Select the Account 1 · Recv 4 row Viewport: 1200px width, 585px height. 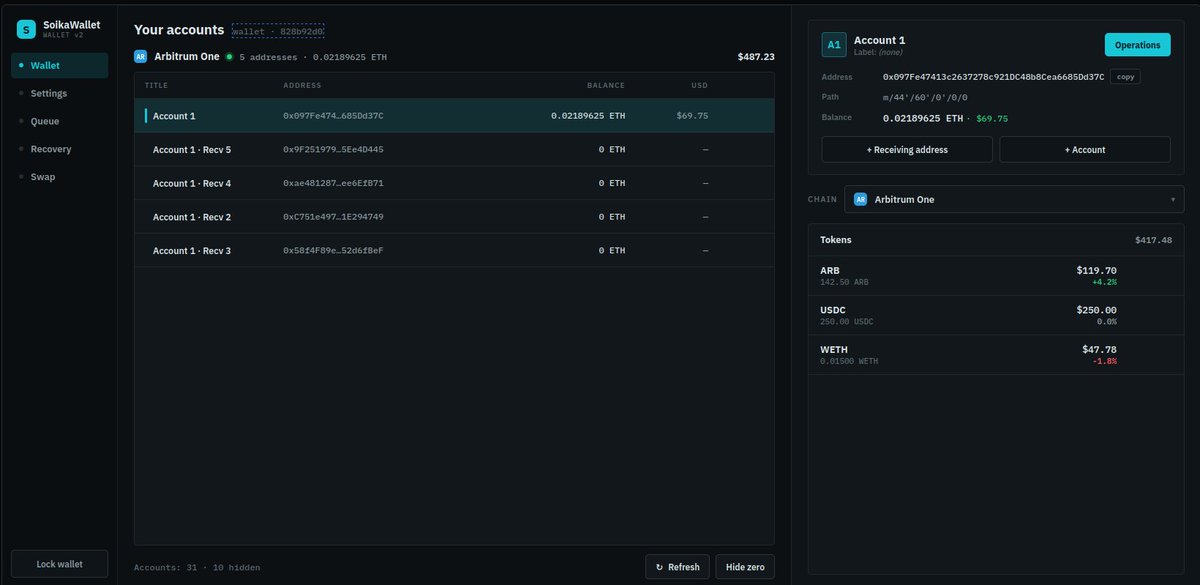coord(454,183)
